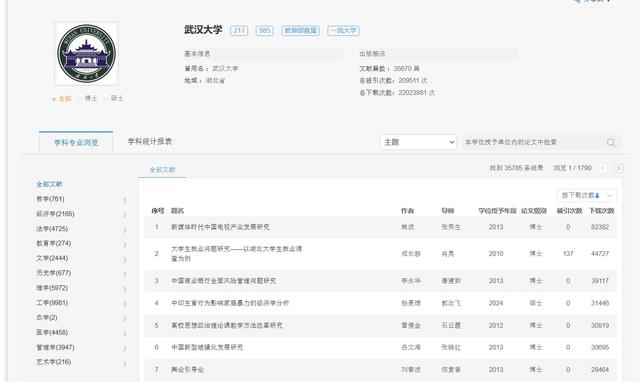Expand the 教育学(274) category chevron

coord(125,245)
